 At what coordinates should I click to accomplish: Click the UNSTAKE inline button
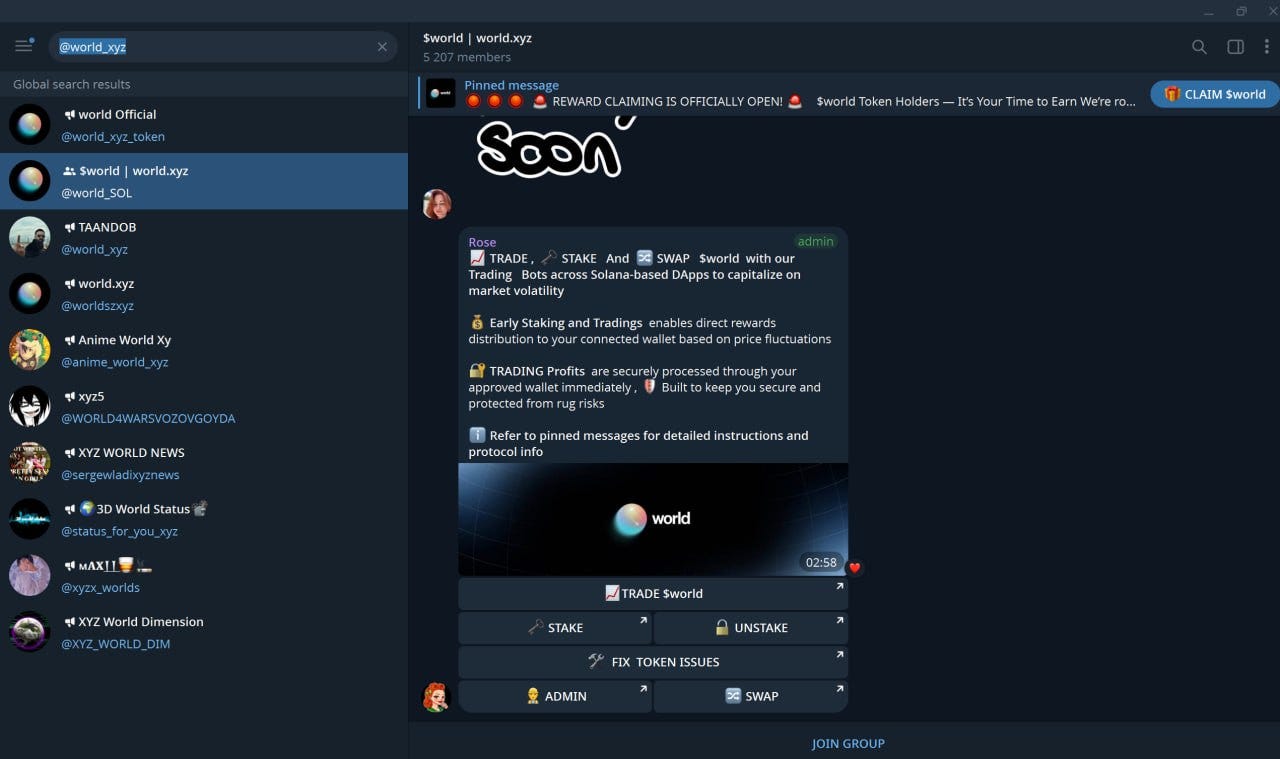coord(751,628)
